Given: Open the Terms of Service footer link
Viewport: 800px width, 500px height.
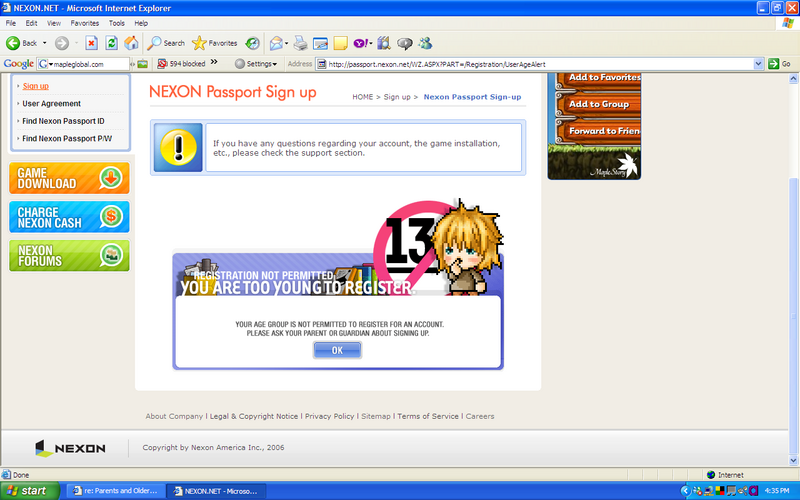Looking at the screenshot, I should click(428, 416).
